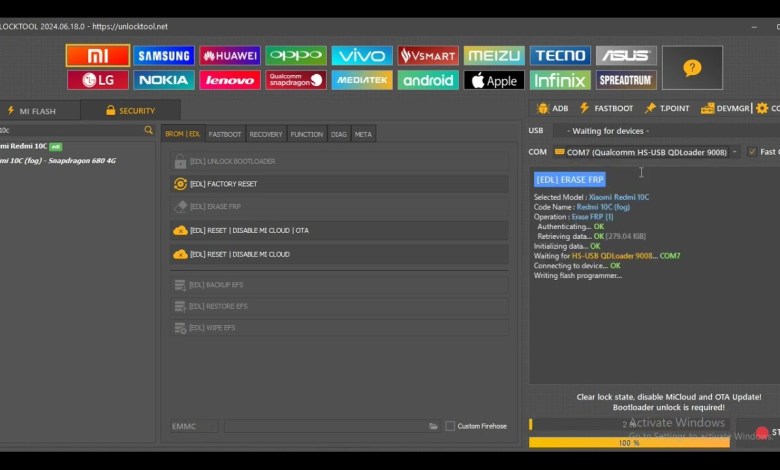780x470 pixels.
Task: Select Redmi 10C (fog) Snapdragon 680 entry
Action: [x=60, y=160]
